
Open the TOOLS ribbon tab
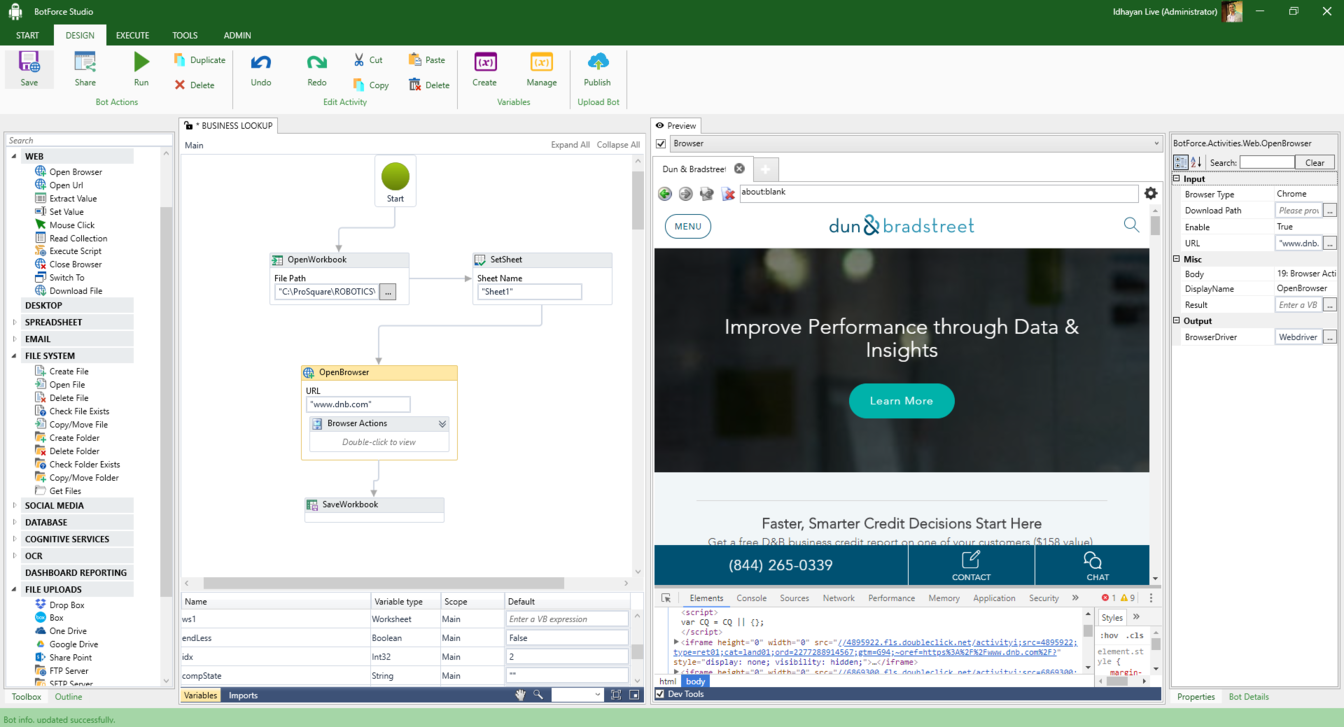point(185,35)
